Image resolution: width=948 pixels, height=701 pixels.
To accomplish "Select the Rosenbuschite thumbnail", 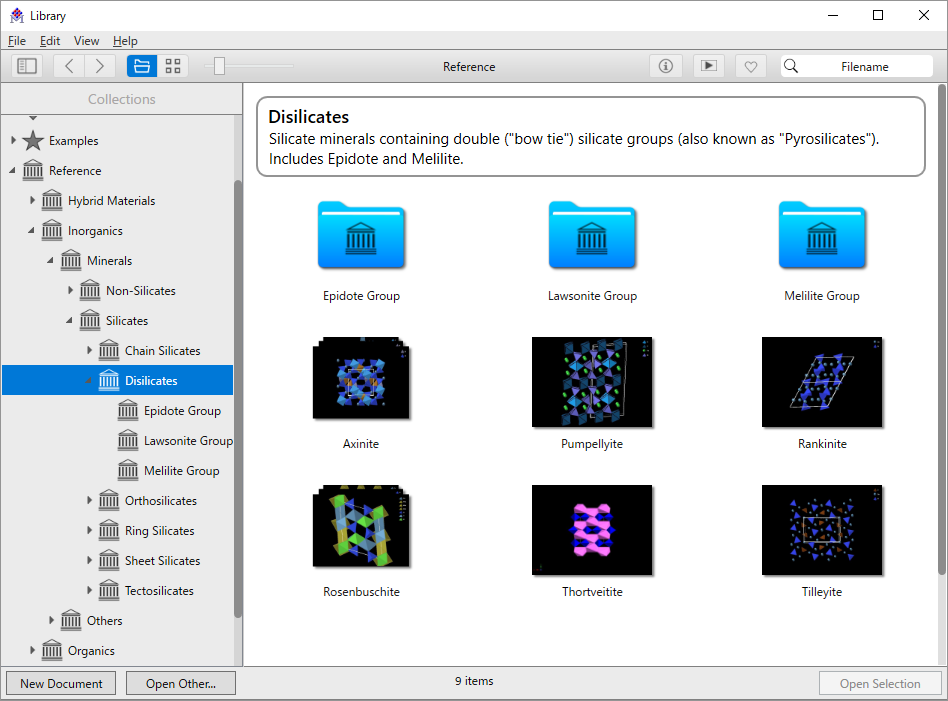I will (x=362, y=526).
